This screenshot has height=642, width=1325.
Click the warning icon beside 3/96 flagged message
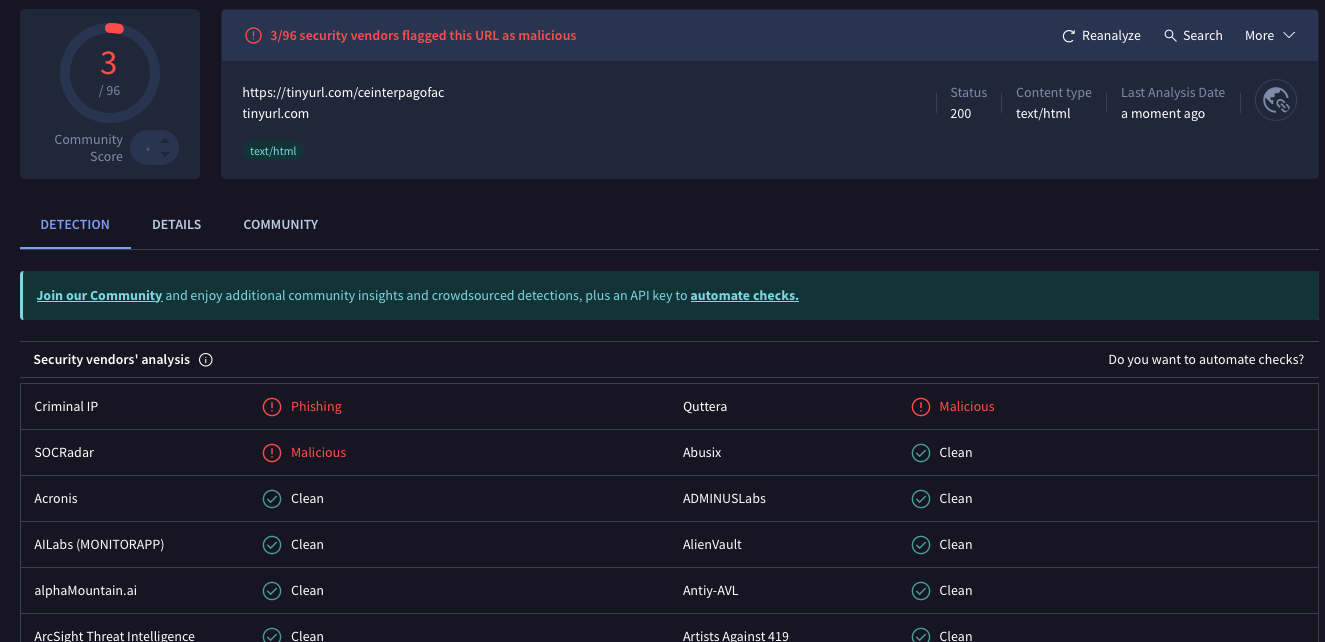coord(253,36)
